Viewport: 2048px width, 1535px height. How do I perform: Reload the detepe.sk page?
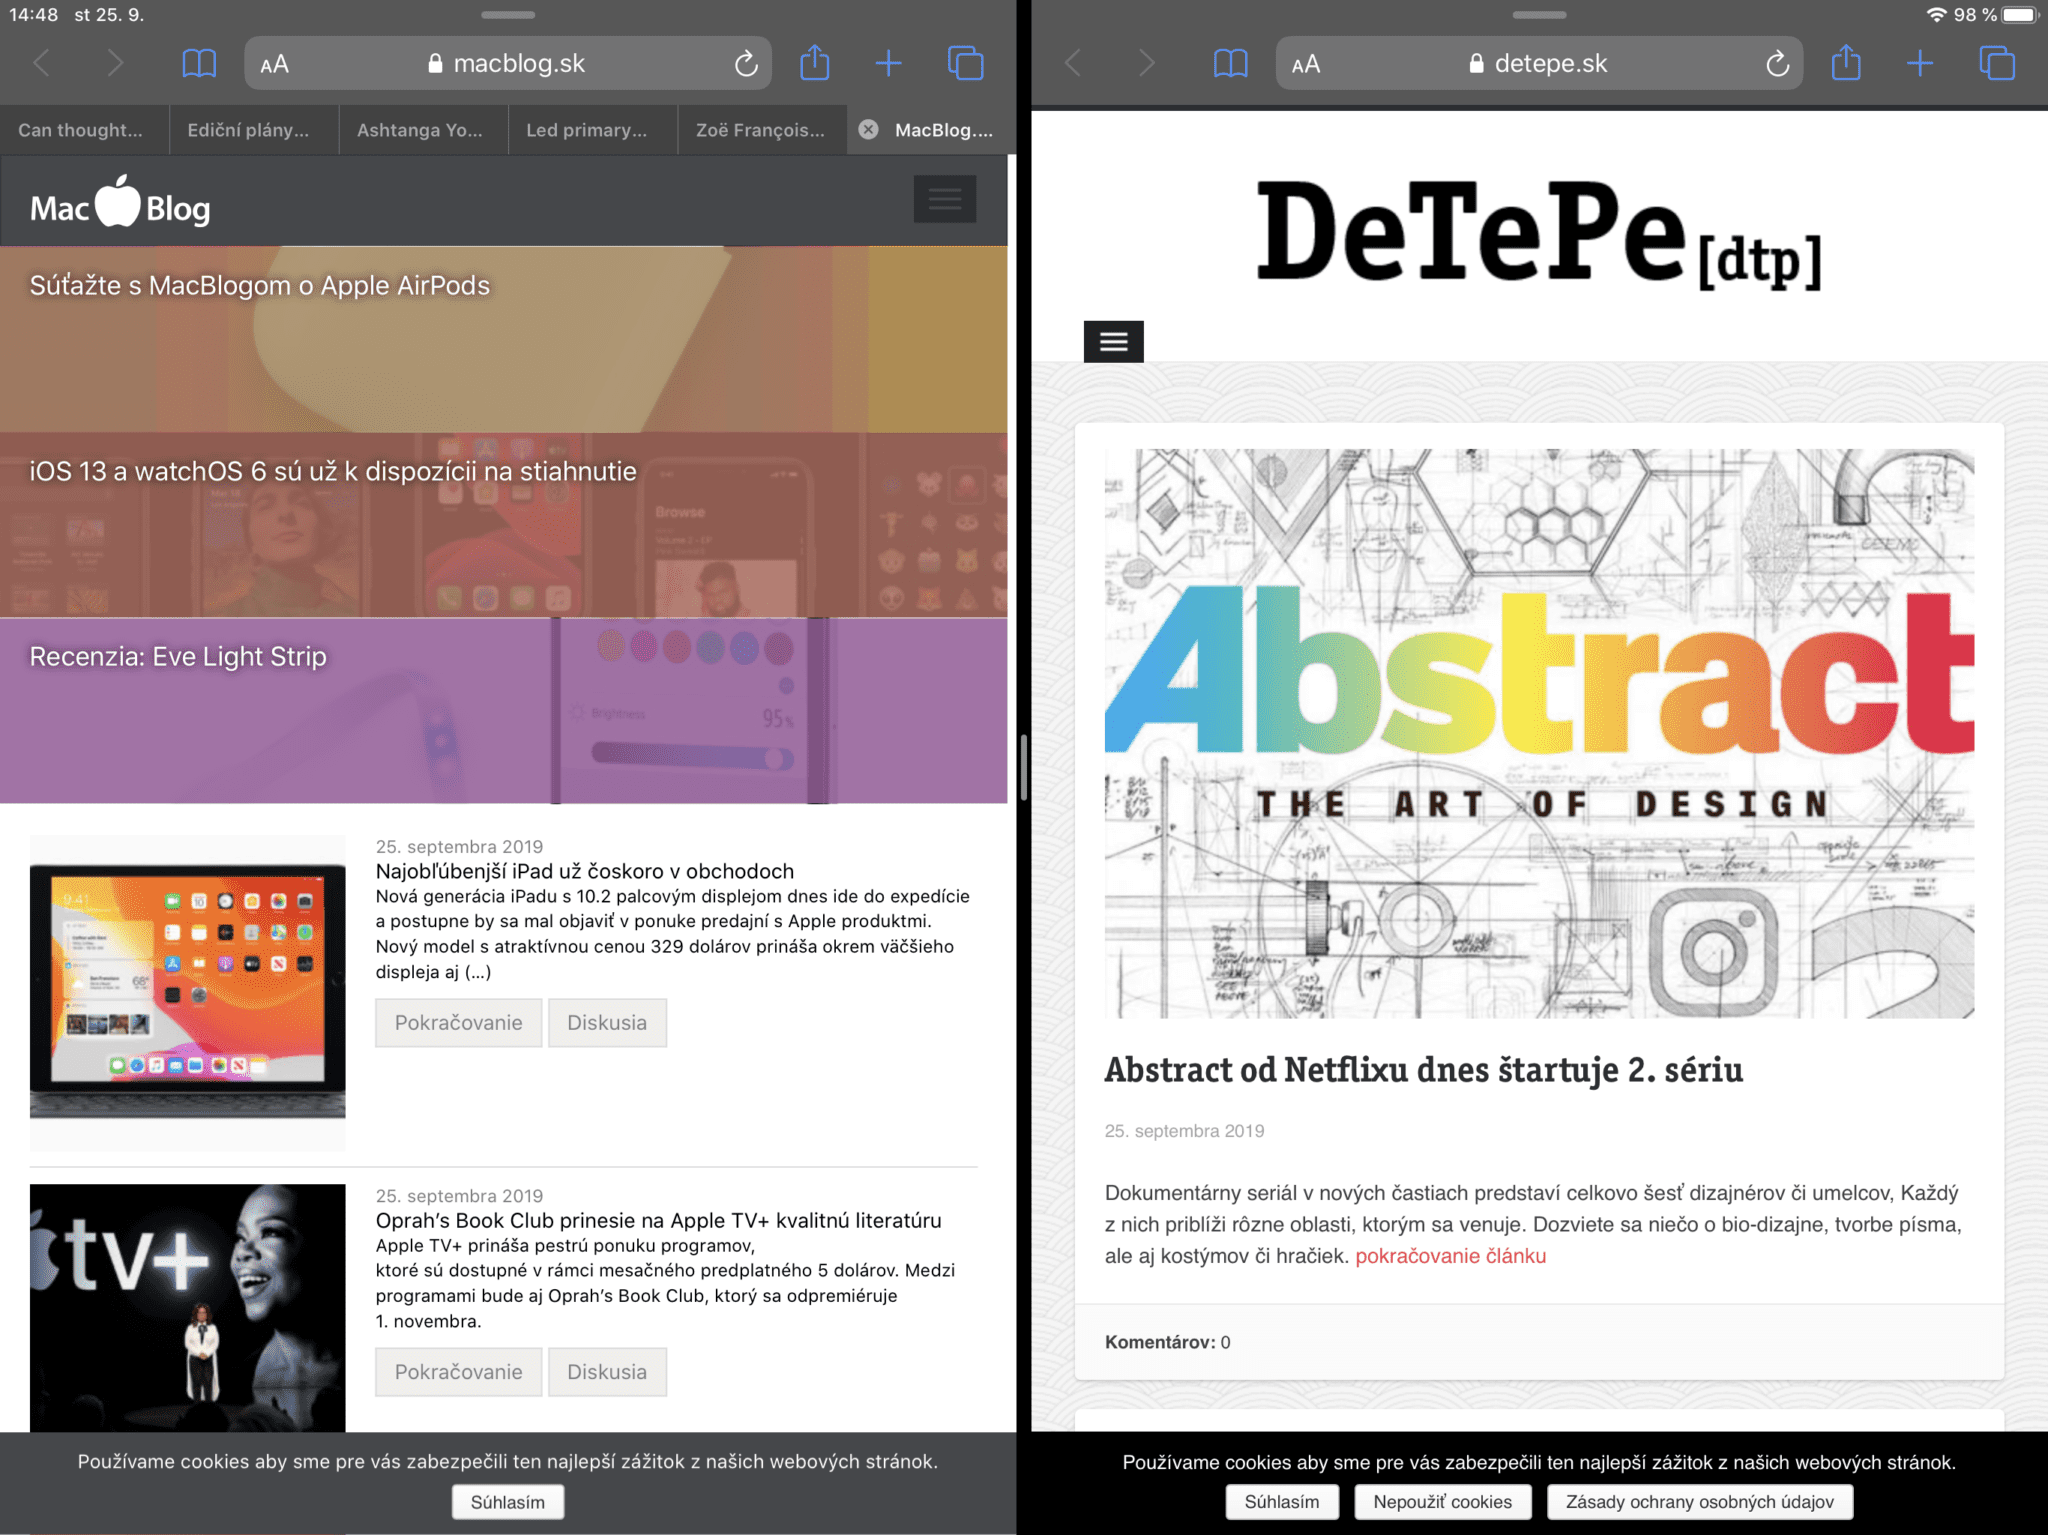(x=1777, y=64)
